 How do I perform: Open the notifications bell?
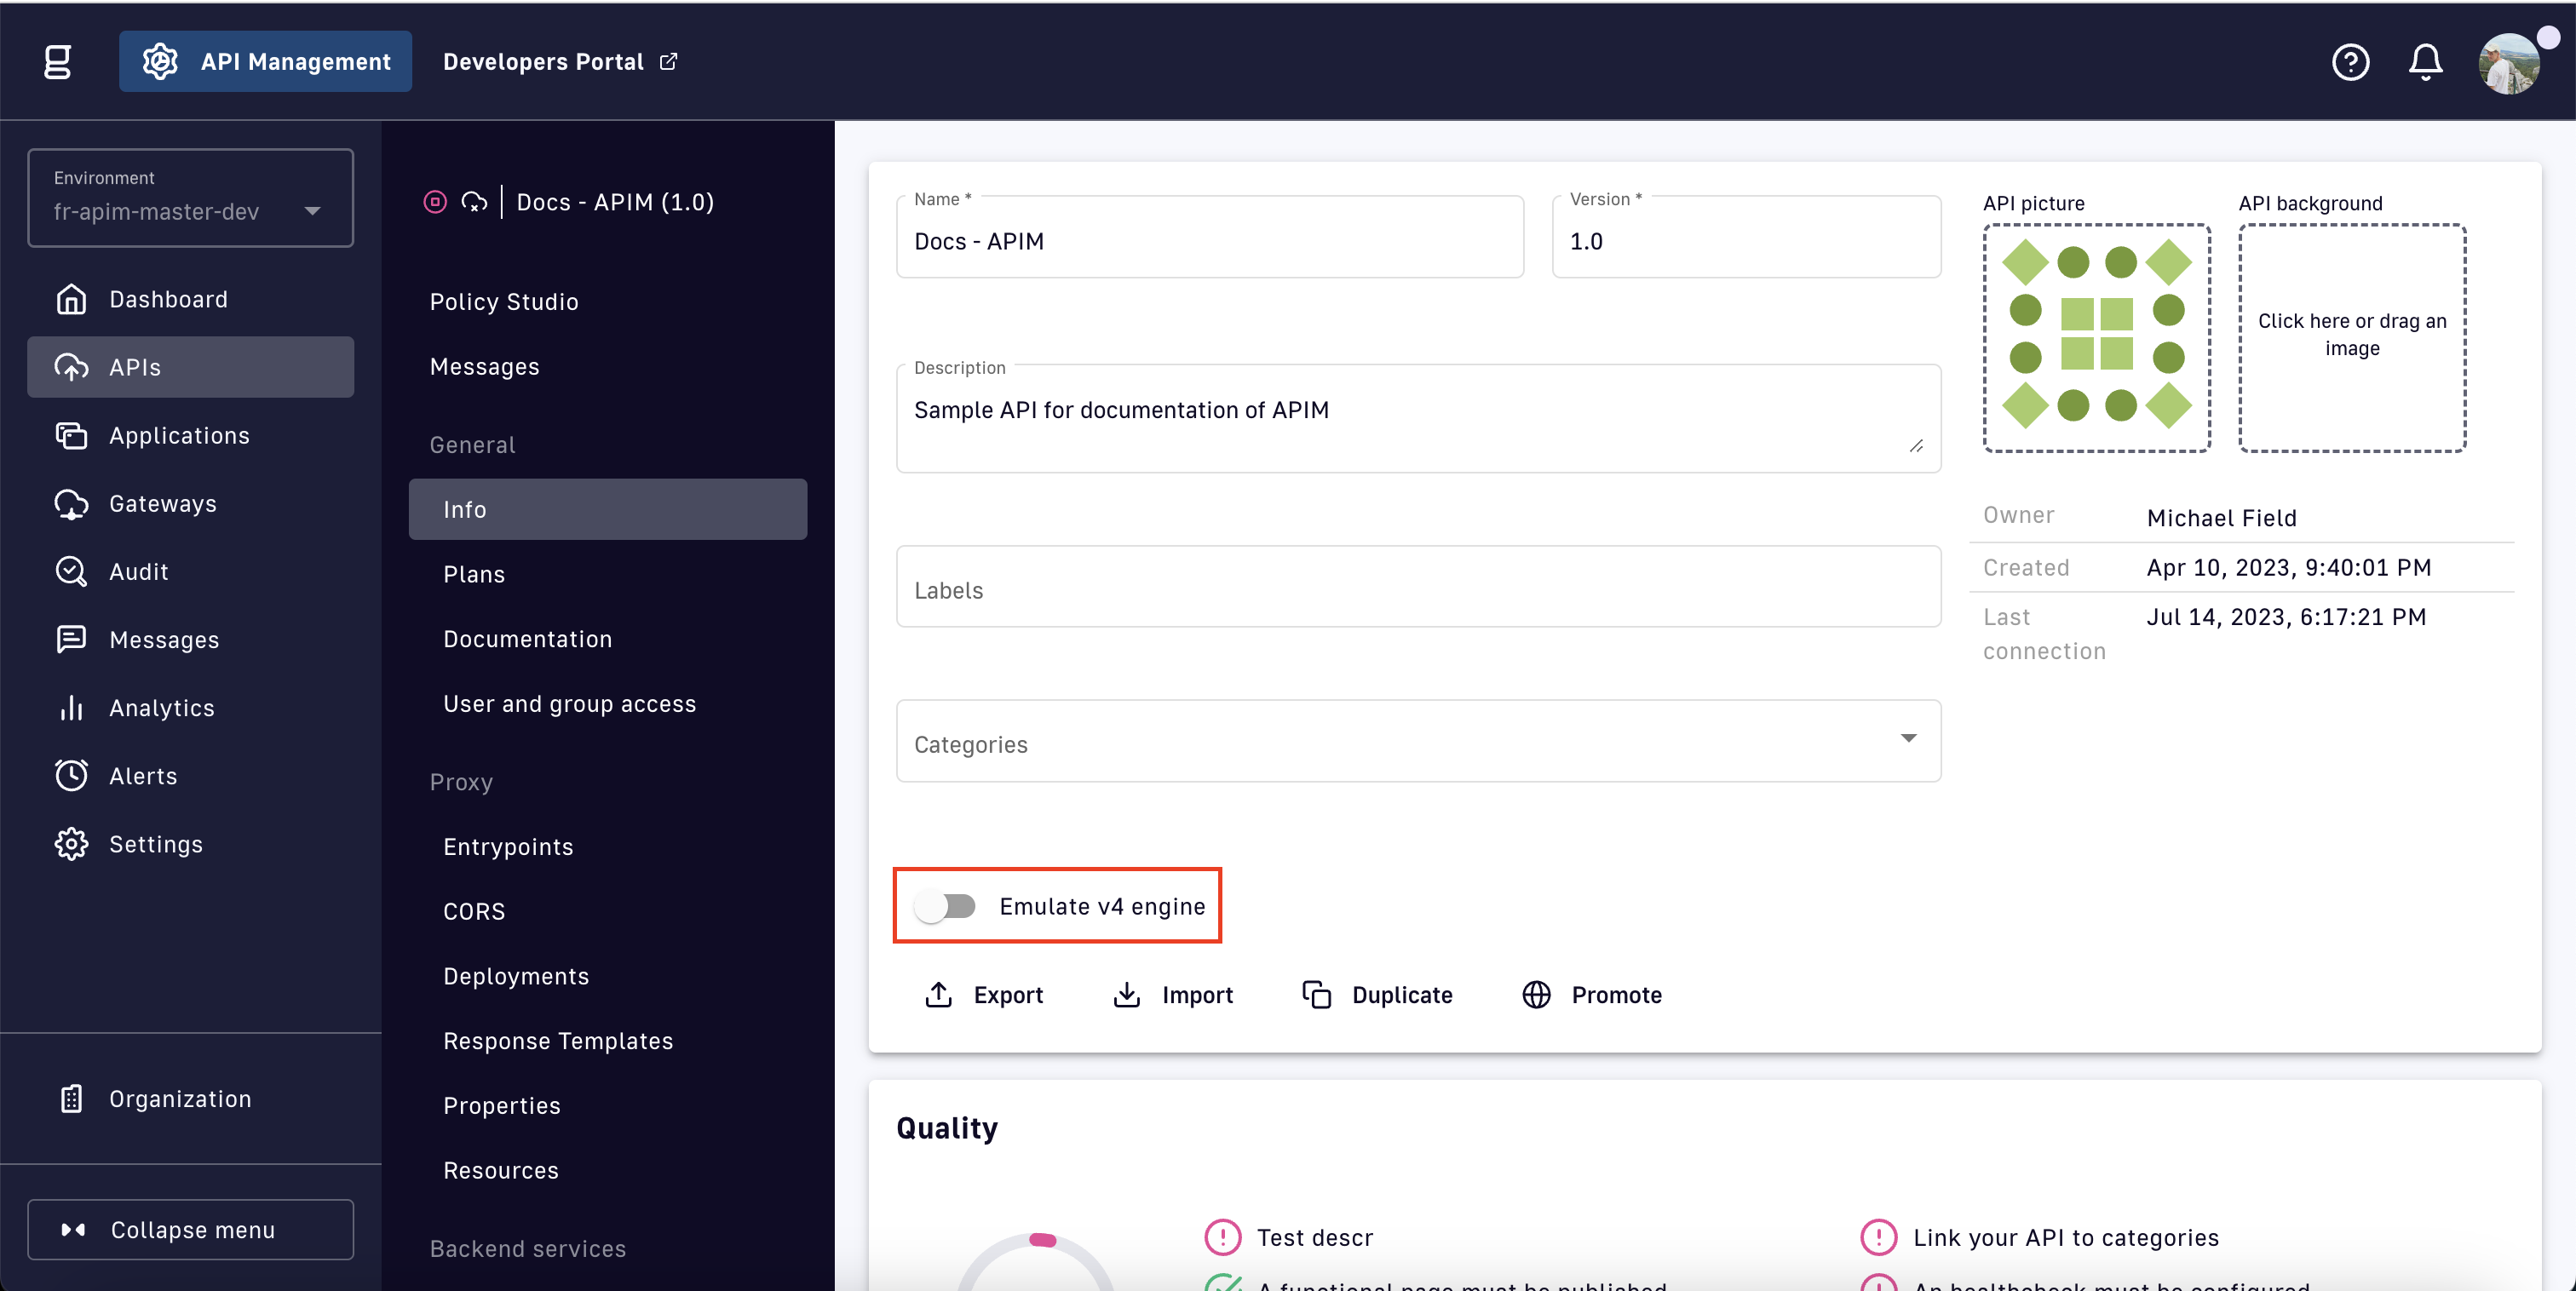point(2425,62)
